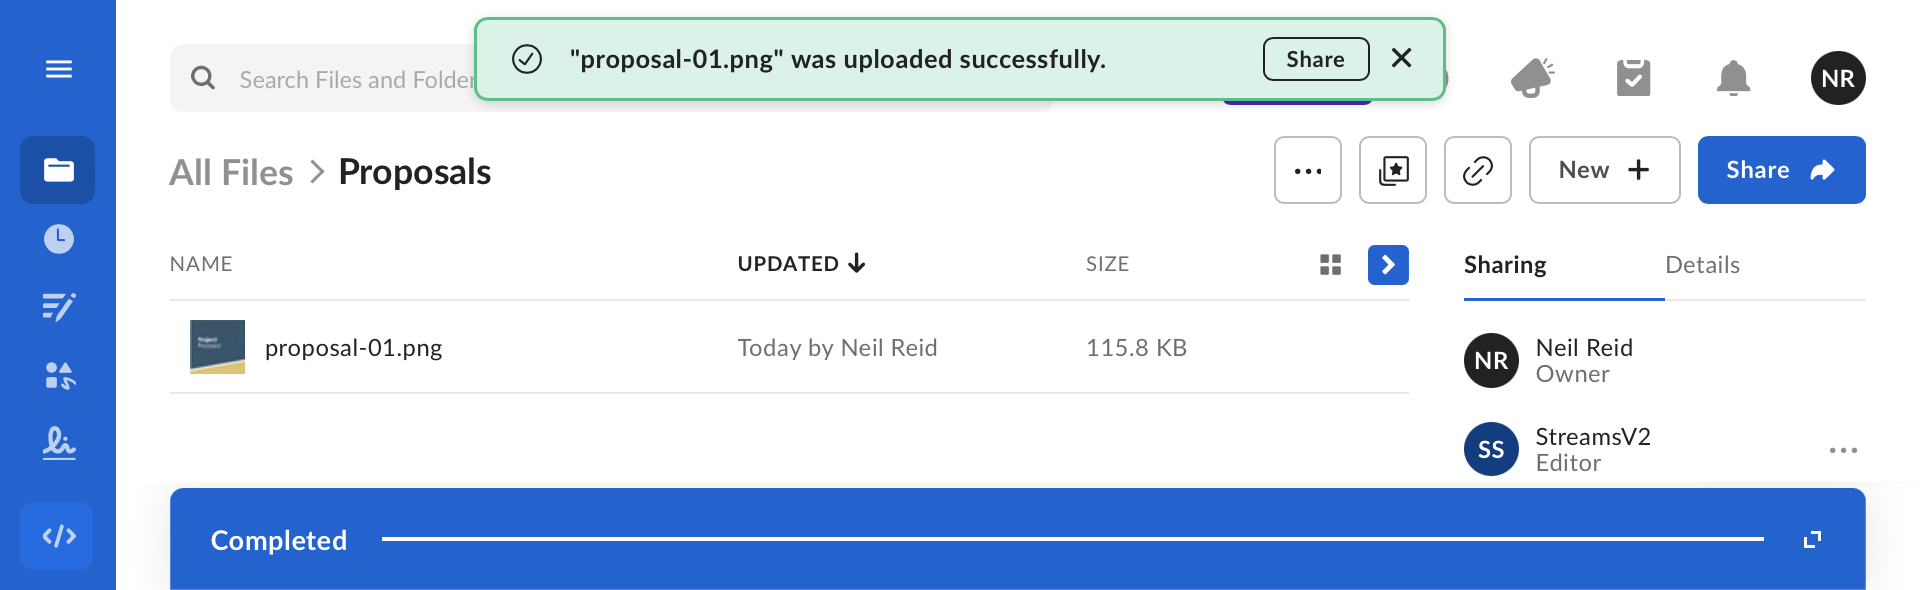Click Share in the upload notification
The height and width of the screenshot is (590, 1920).
pos(1315,59)
